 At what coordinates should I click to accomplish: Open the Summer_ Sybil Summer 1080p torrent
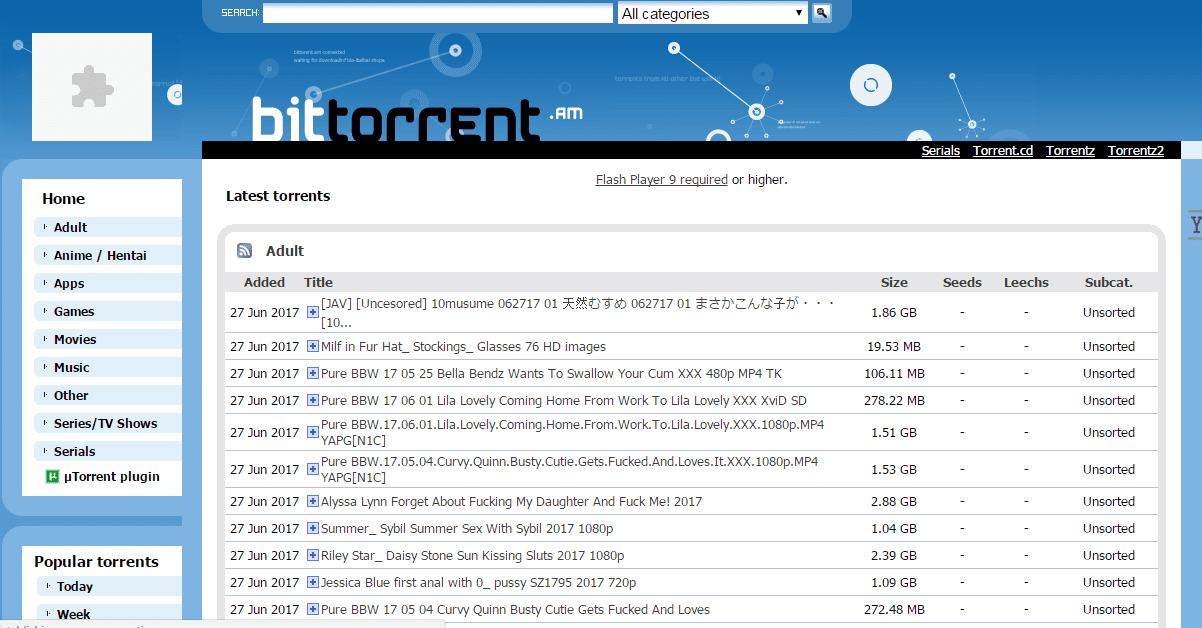click(467, 528)
